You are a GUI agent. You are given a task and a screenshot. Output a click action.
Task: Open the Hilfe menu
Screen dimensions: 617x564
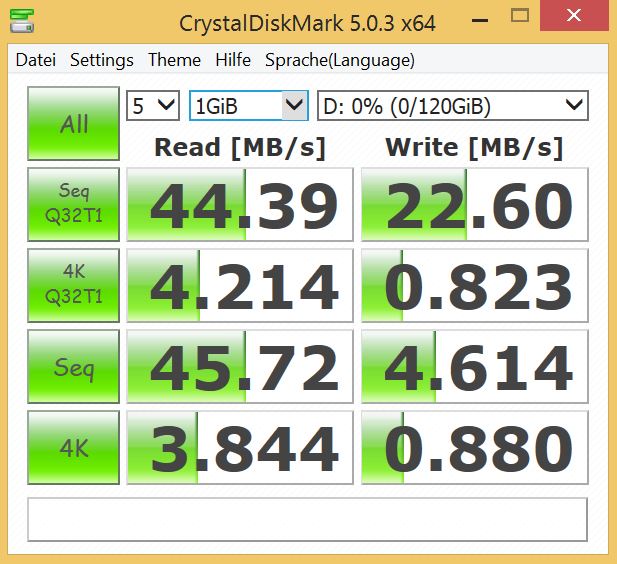[x=233, y=60]
